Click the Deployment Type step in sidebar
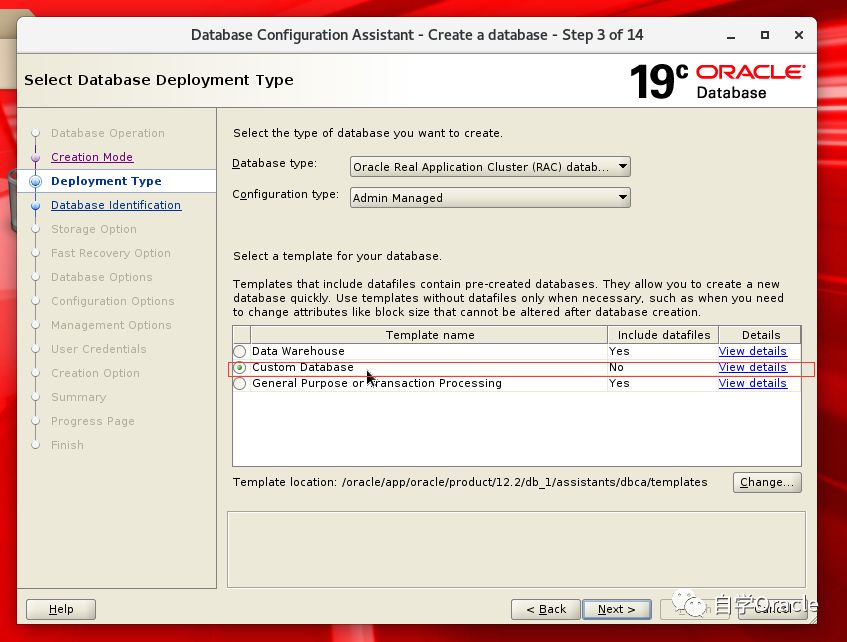The image size is (847, 642). pyautogui.click(x=106, y=181)
